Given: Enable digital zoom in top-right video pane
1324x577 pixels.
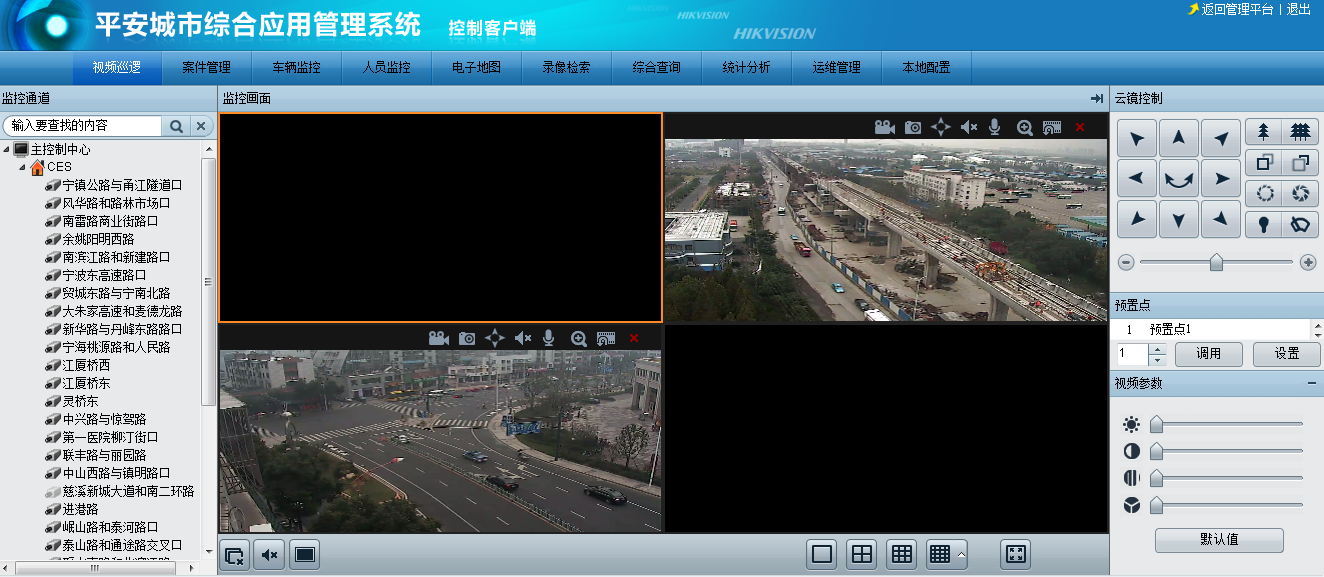Looking at the screenshot, I should [x=1025, y=127].
